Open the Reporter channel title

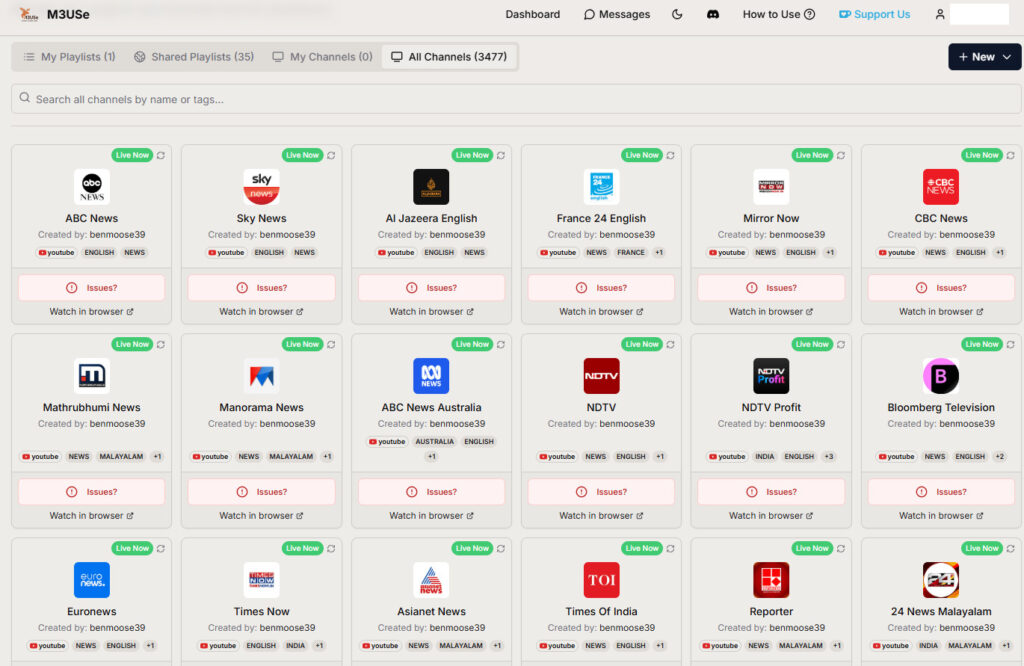(x=771, y=611)
